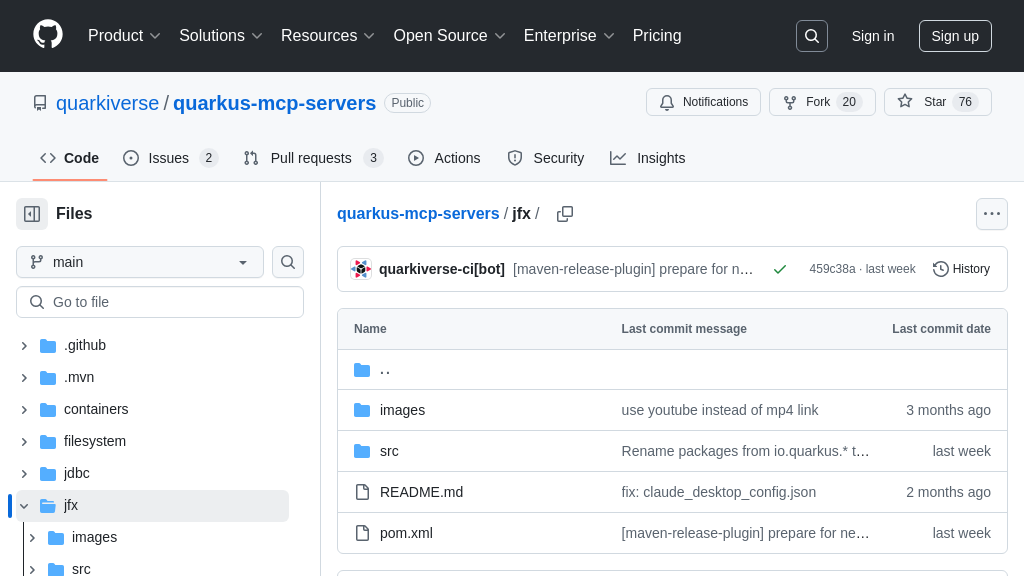The width and height of the screenshot is (1024, 576).
Task: Copy path using the copy icon
Action: click(565, 214)
